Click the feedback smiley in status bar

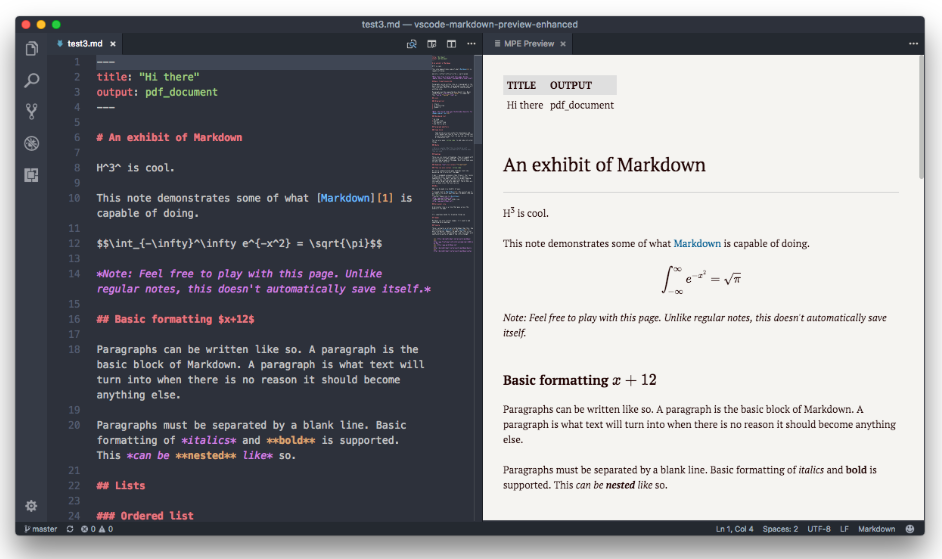click(x=911, y=529)
